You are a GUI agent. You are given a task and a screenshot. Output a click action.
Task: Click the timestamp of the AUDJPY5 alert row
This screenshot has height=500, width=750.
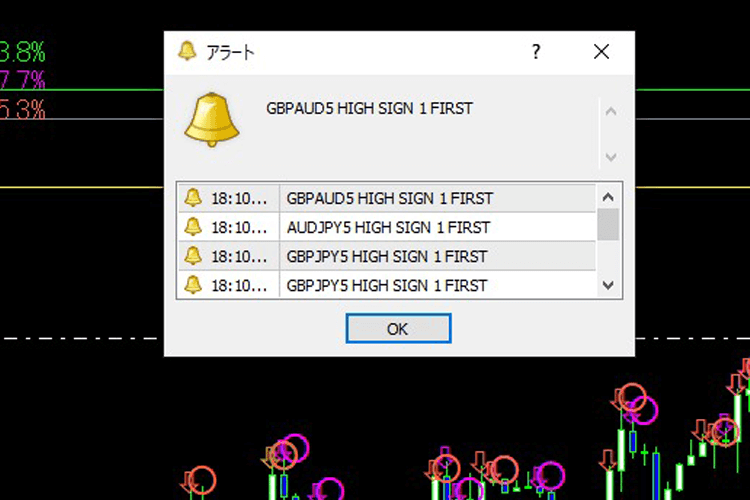(x=239, y=227)
